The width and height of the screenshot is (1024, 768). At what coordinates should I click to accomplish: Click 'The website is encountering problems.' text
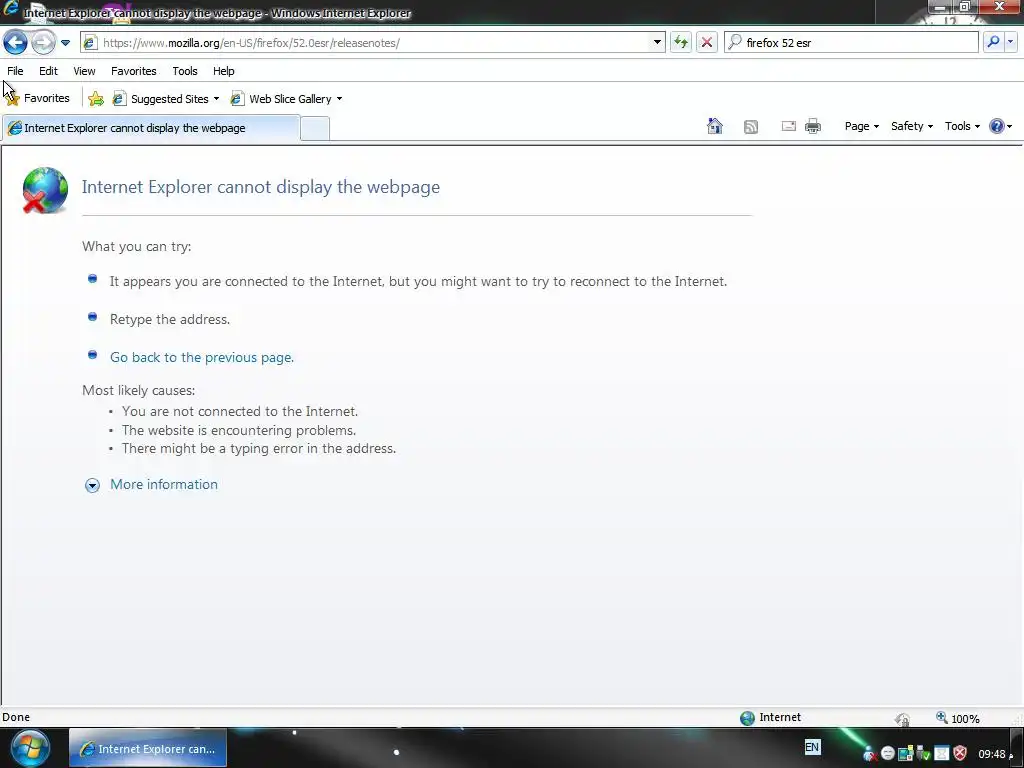[x=239, y=430]
